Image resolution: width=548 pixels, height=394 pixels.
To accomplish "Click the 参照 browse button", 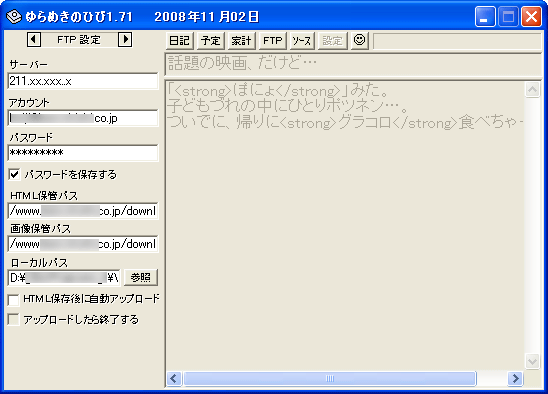I will click(141, 278).
